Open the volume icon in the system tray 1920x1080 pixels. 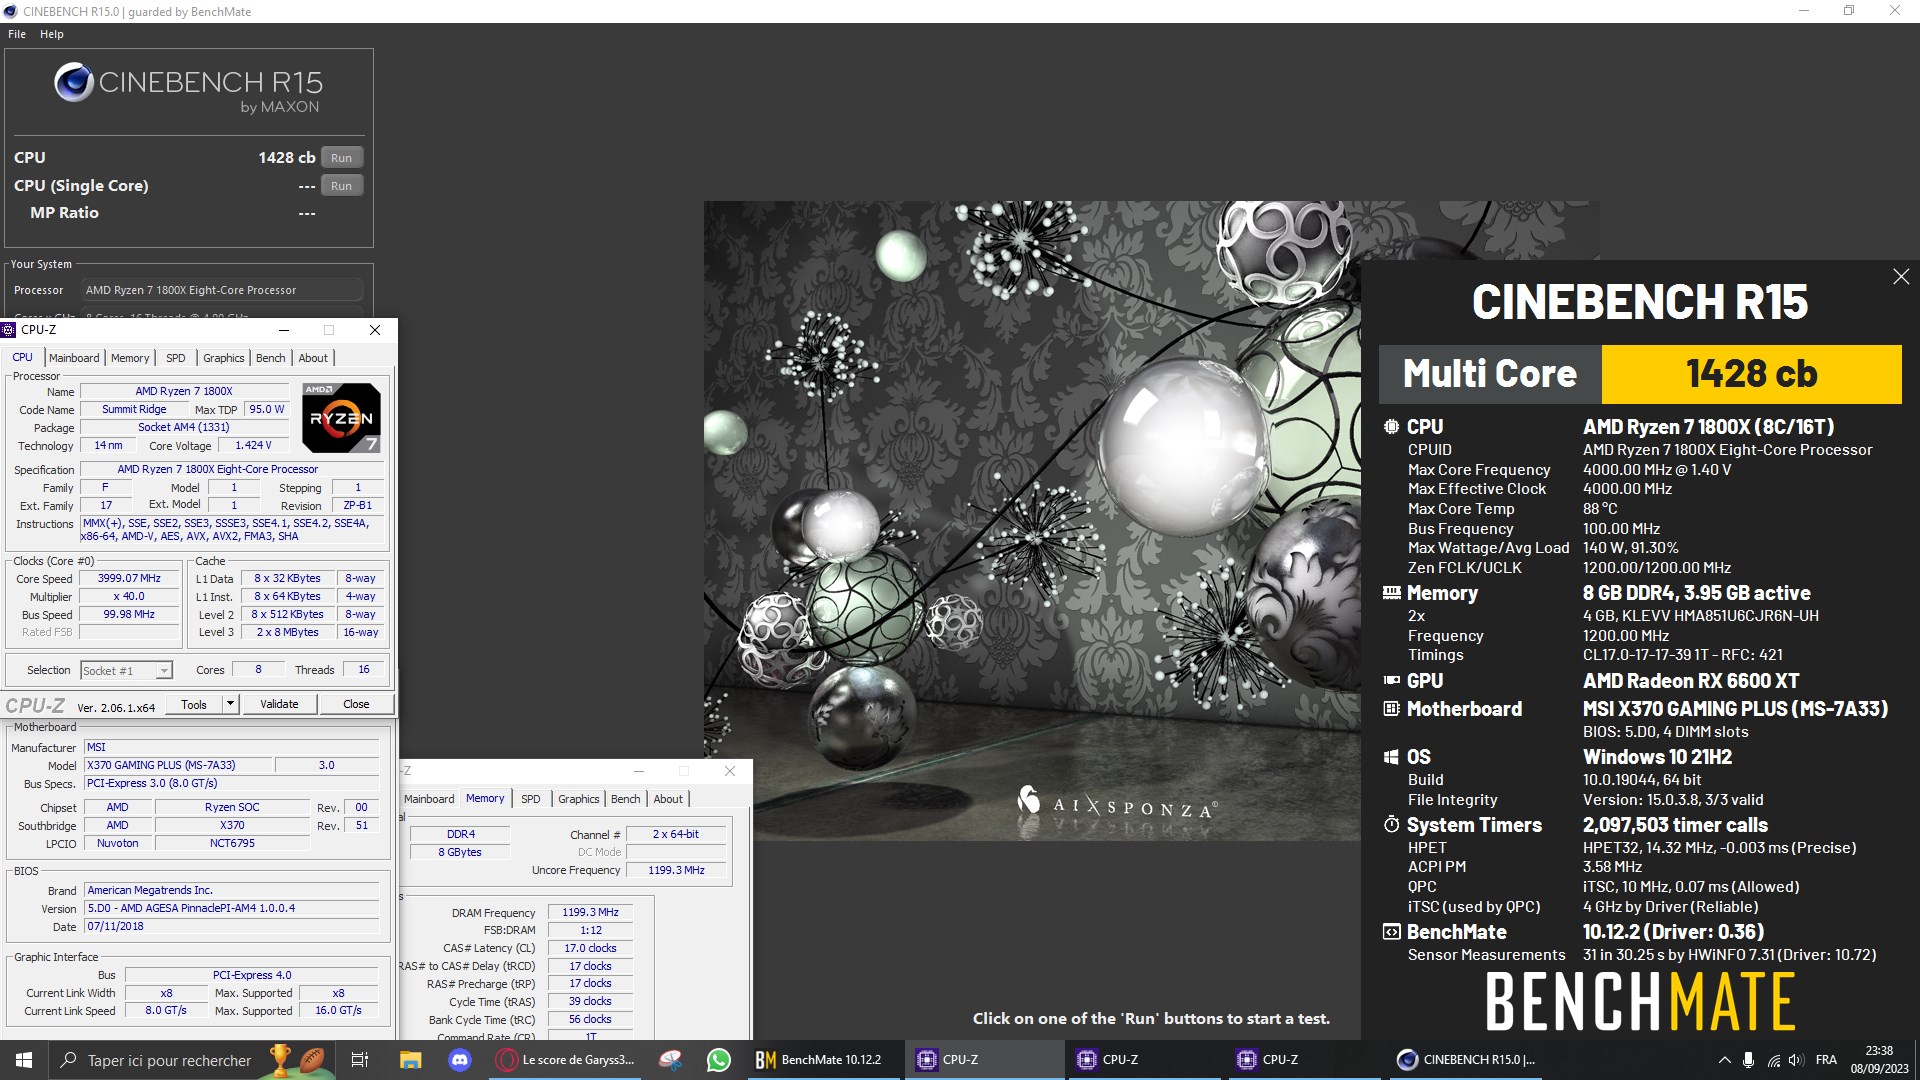click(1796, 1060)
